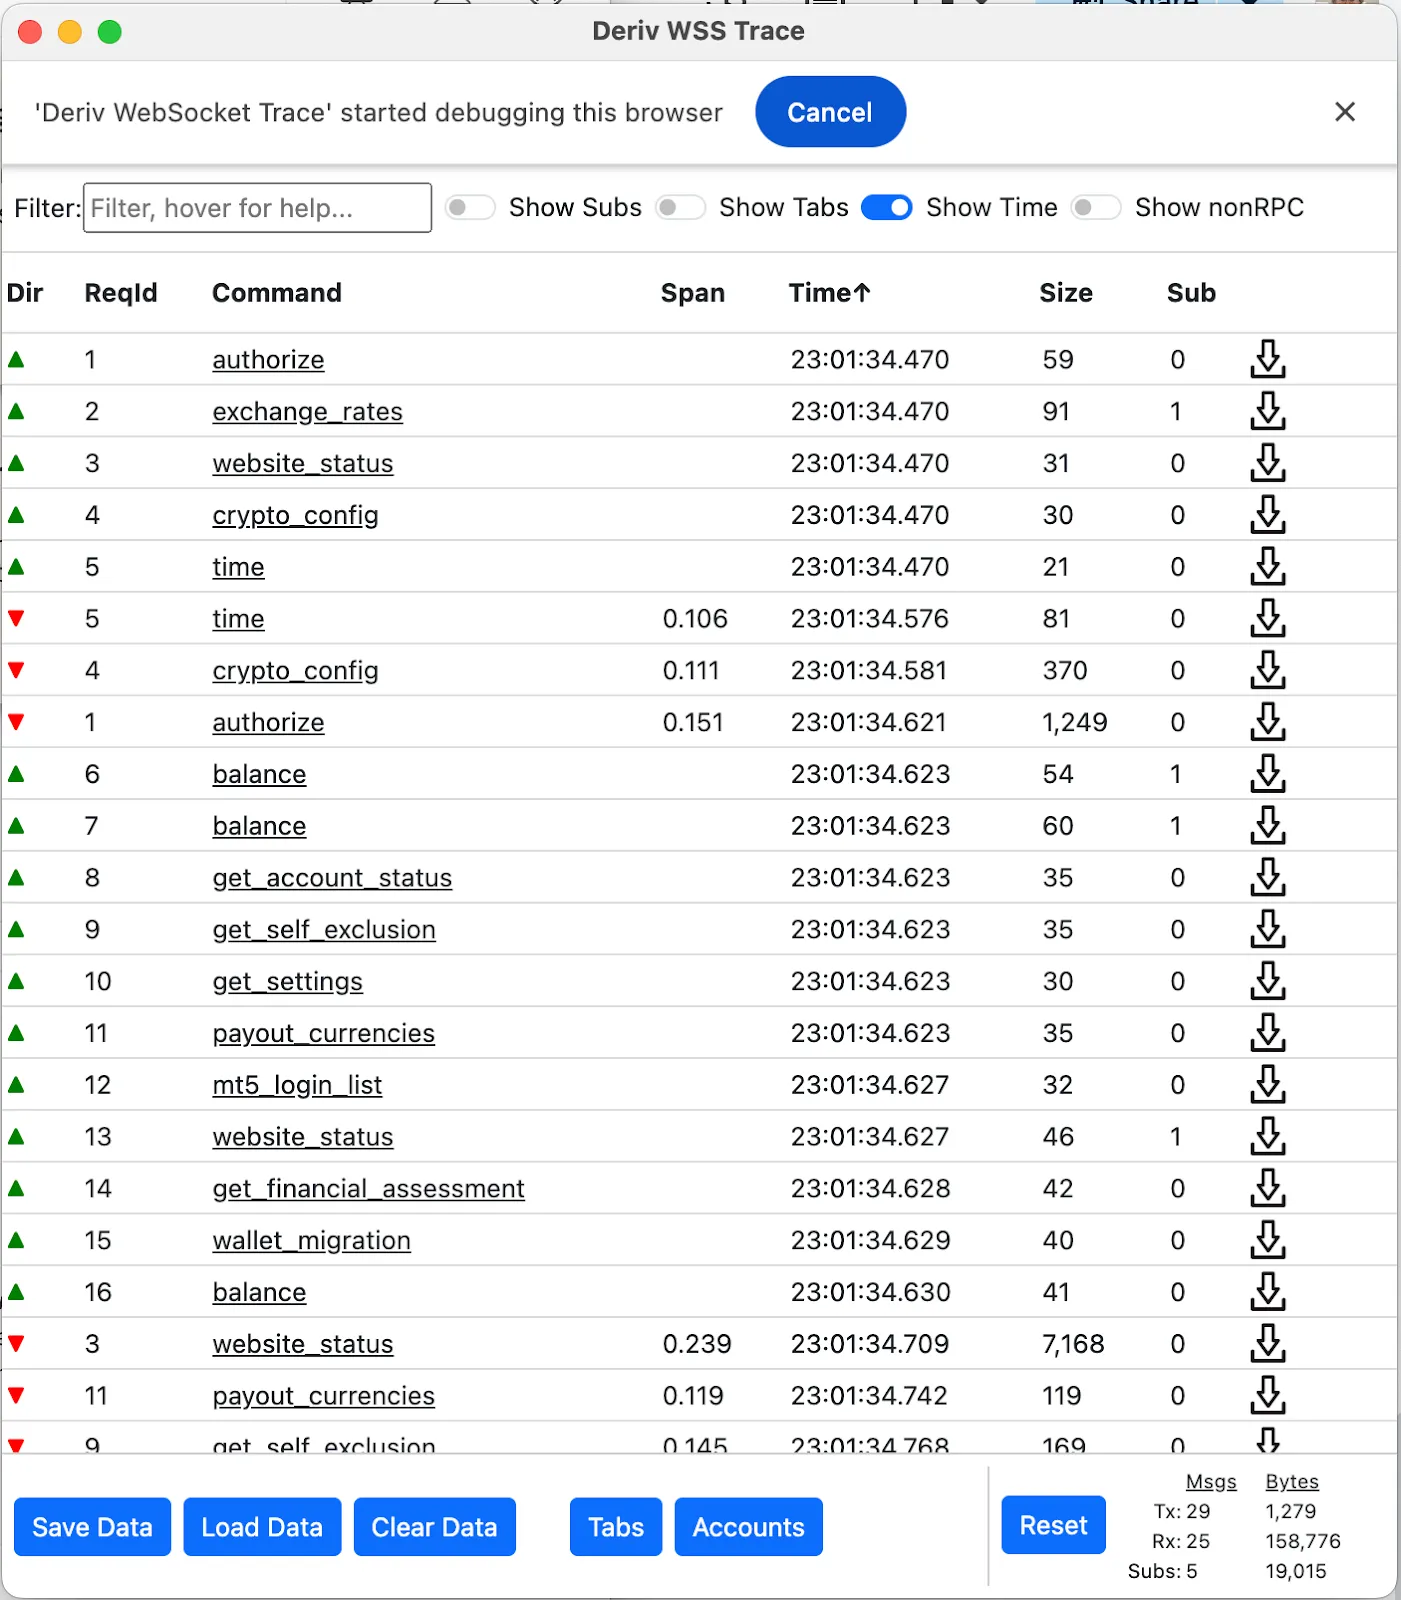Download wallet_migration row data

1268,1240
